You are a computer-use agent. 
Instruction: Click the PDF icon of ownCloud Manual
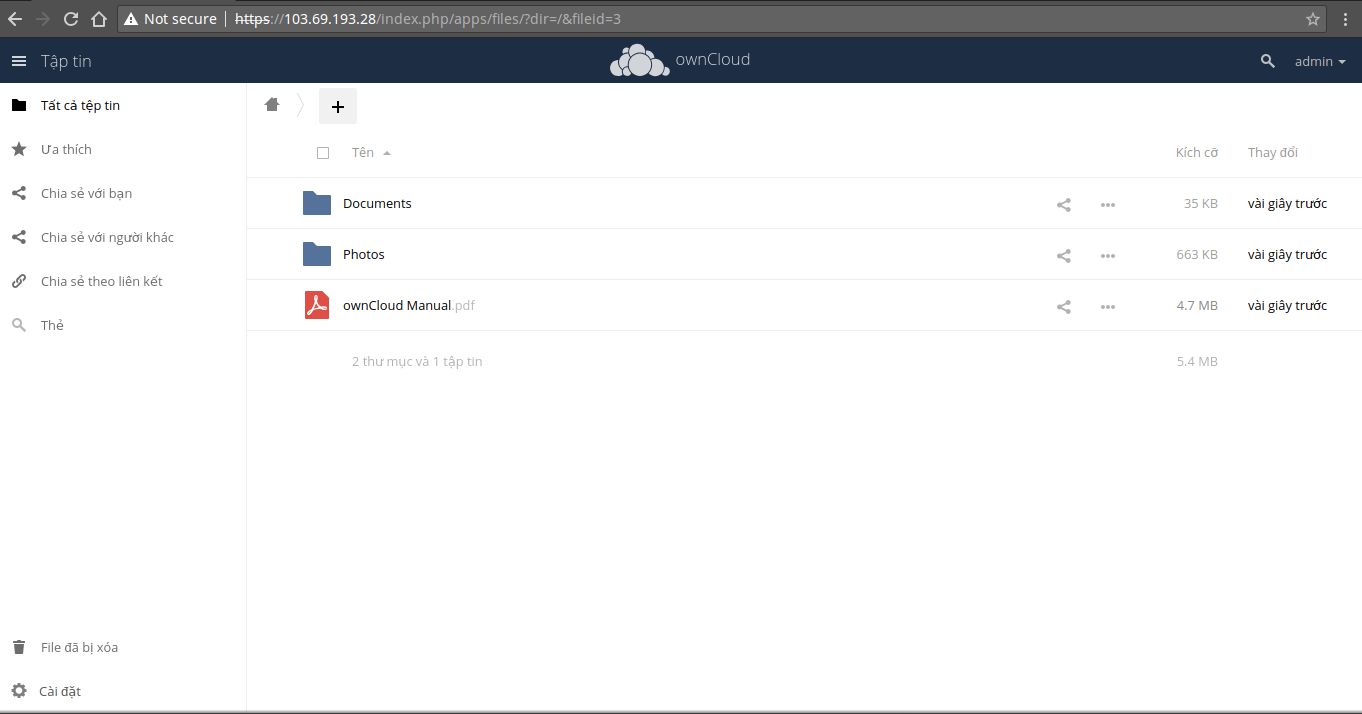click(317, 305)
